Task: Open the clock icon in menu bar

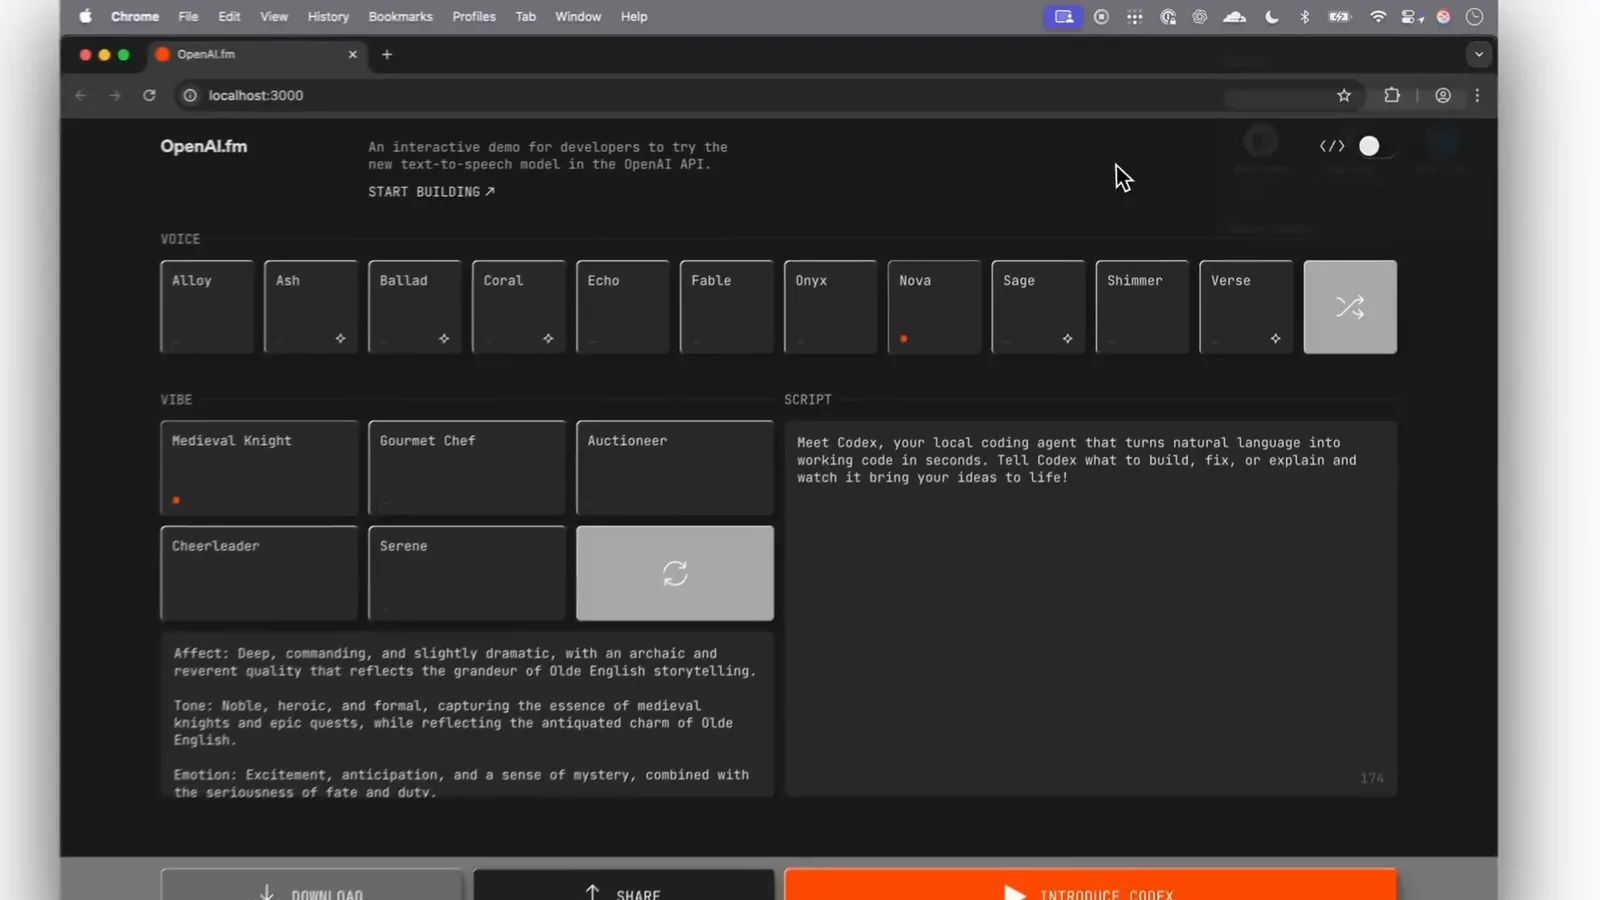Action: (1474, 16)
